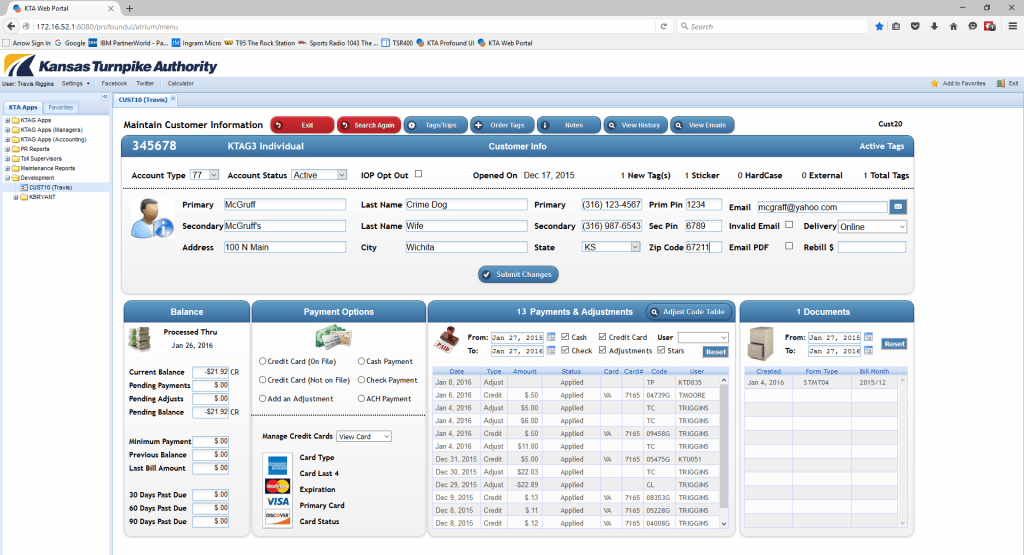Screen dimensions: 1024x555
Task: Open the Settings menu
Action: click(x=75, y=84)
